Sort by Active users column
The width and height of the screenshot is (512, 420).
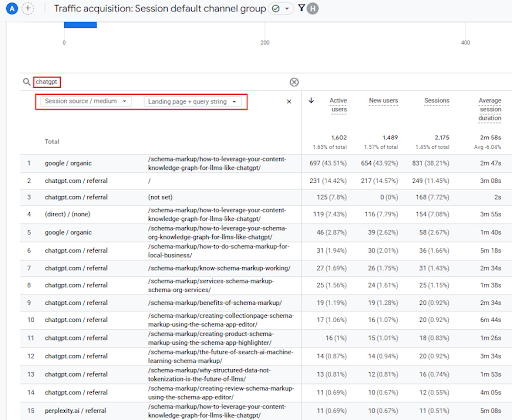[x=338, y=105]
